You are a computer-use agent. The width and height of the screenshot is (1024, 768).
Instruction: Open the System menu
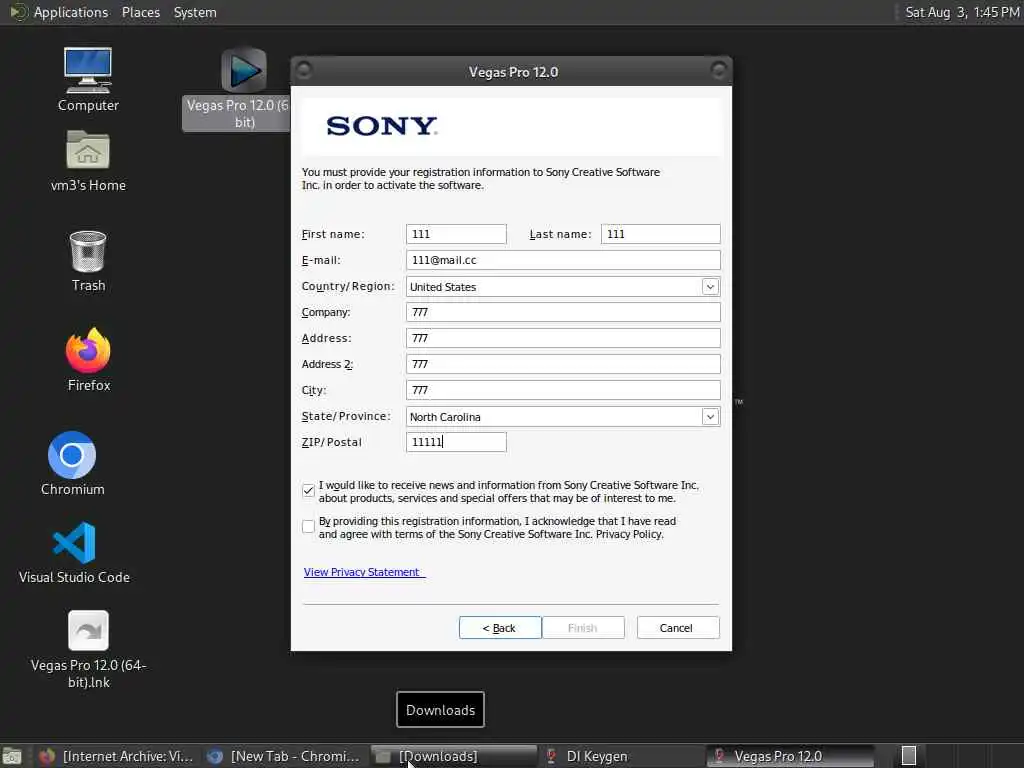195,12
